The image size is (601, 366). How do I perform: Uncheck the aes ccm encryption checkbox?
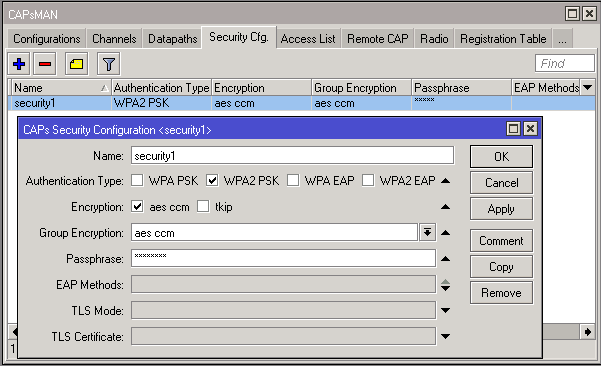(137, 207)
